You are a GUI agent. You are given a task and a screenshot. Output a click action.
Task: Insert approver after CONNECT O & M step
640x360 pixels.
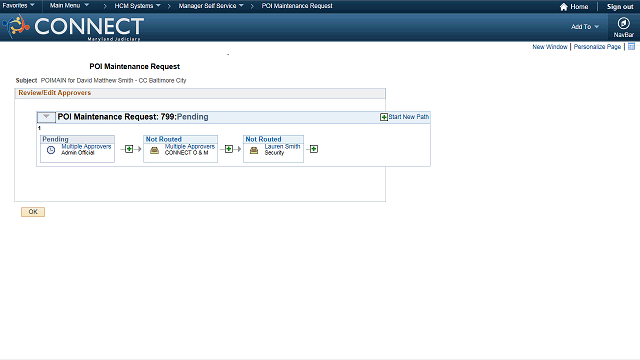(x=229, y=149)
